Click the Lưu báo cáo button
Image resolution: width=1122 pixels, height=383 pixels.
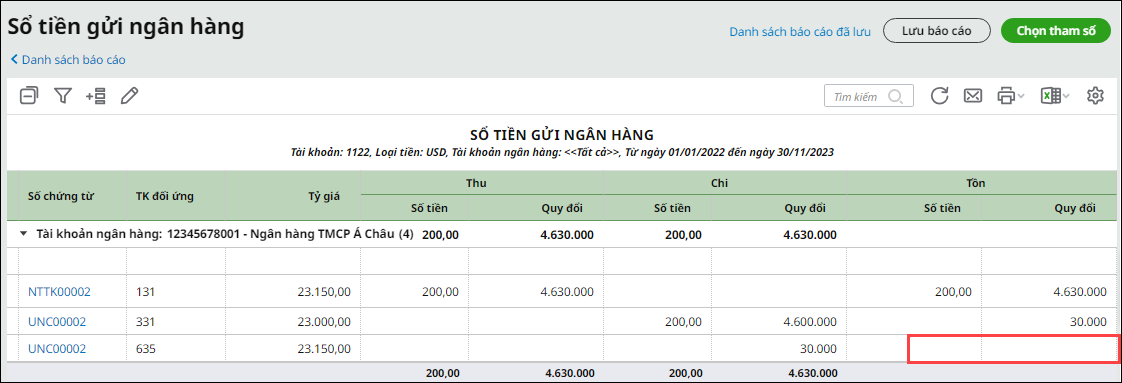[936, 31]
